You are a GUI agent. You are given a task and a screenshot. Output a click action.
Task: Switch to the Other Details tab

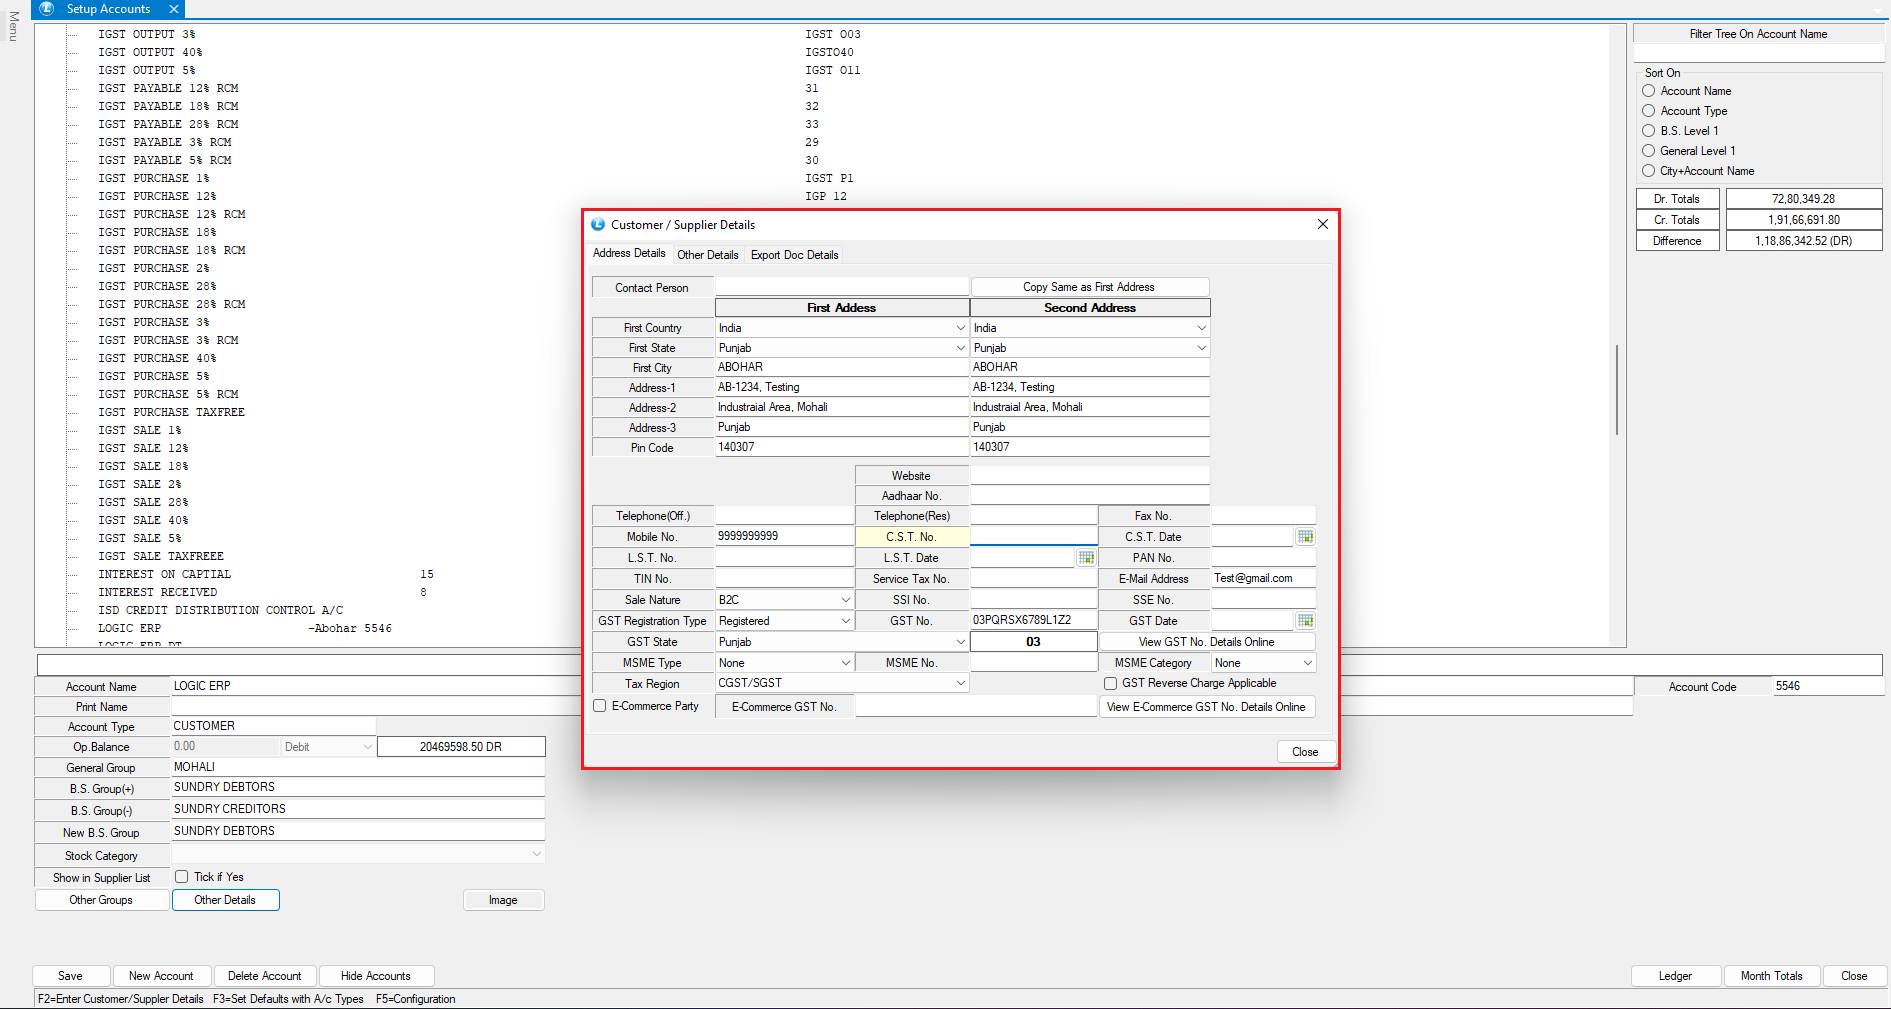[707, 255]
